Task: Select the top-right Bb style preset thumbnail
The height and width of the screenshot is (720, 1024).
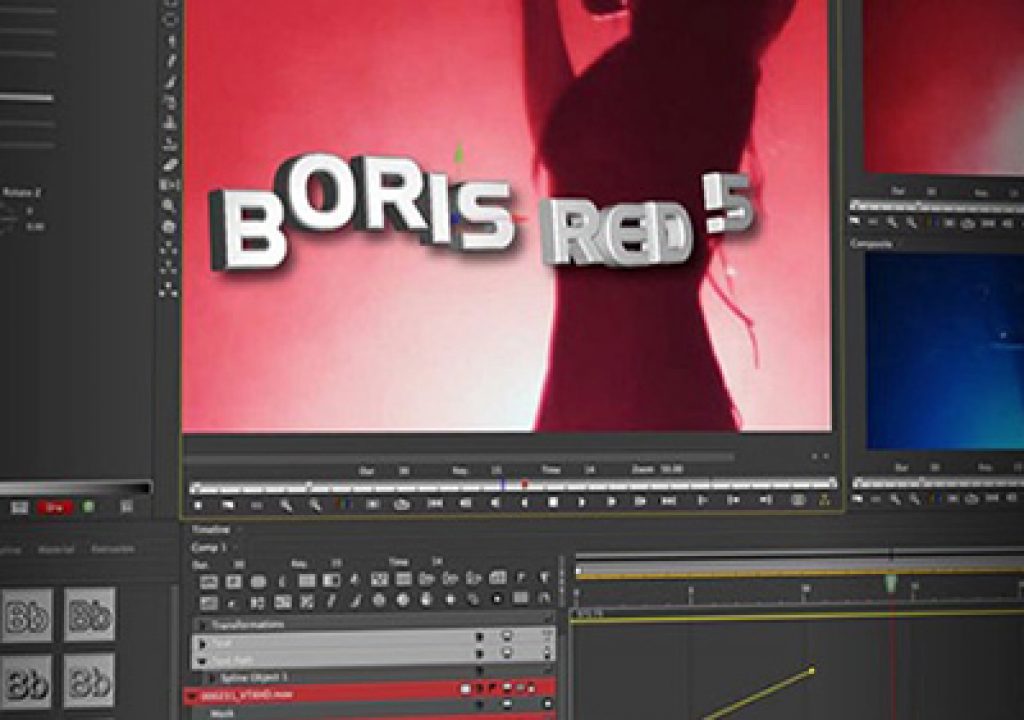Action: pos(89,614)
